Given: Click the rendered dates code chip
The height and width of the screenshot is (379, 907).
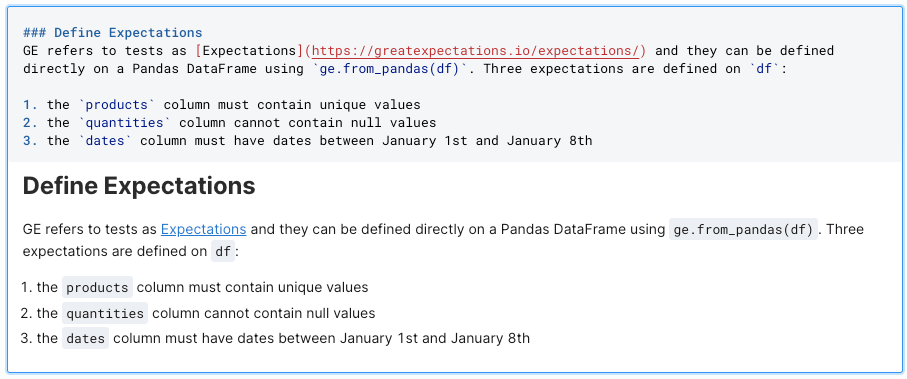Looking at the screenshot, I should (86, 338).
